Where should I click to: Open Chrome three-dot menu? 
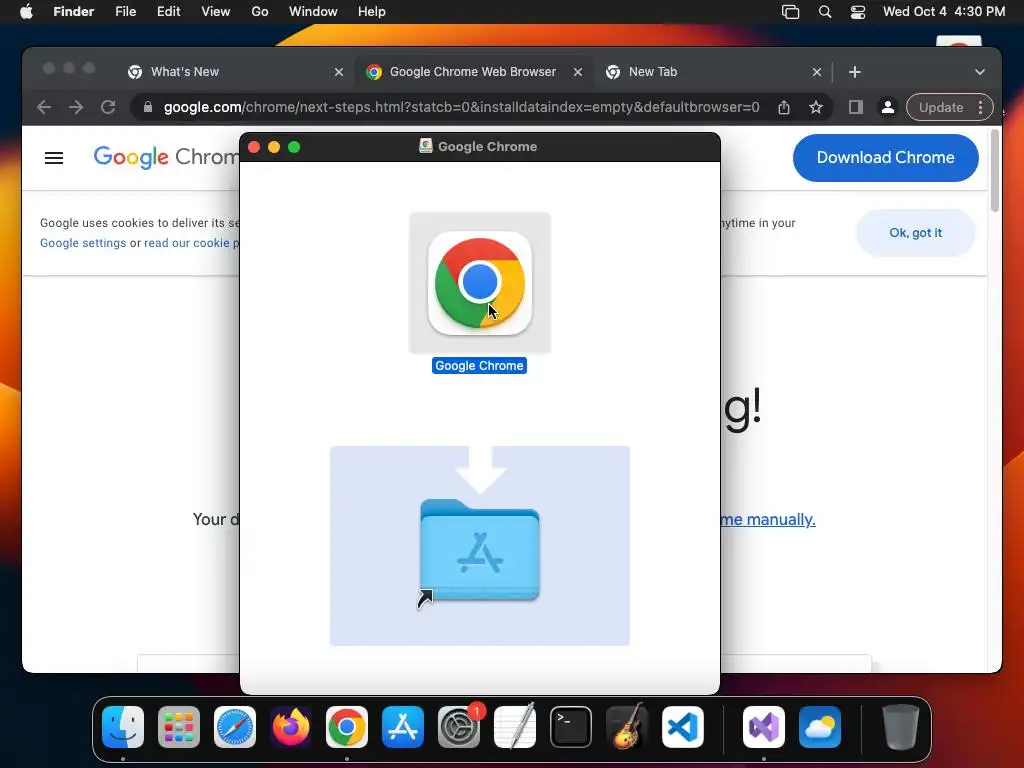(x=980, y=107)
